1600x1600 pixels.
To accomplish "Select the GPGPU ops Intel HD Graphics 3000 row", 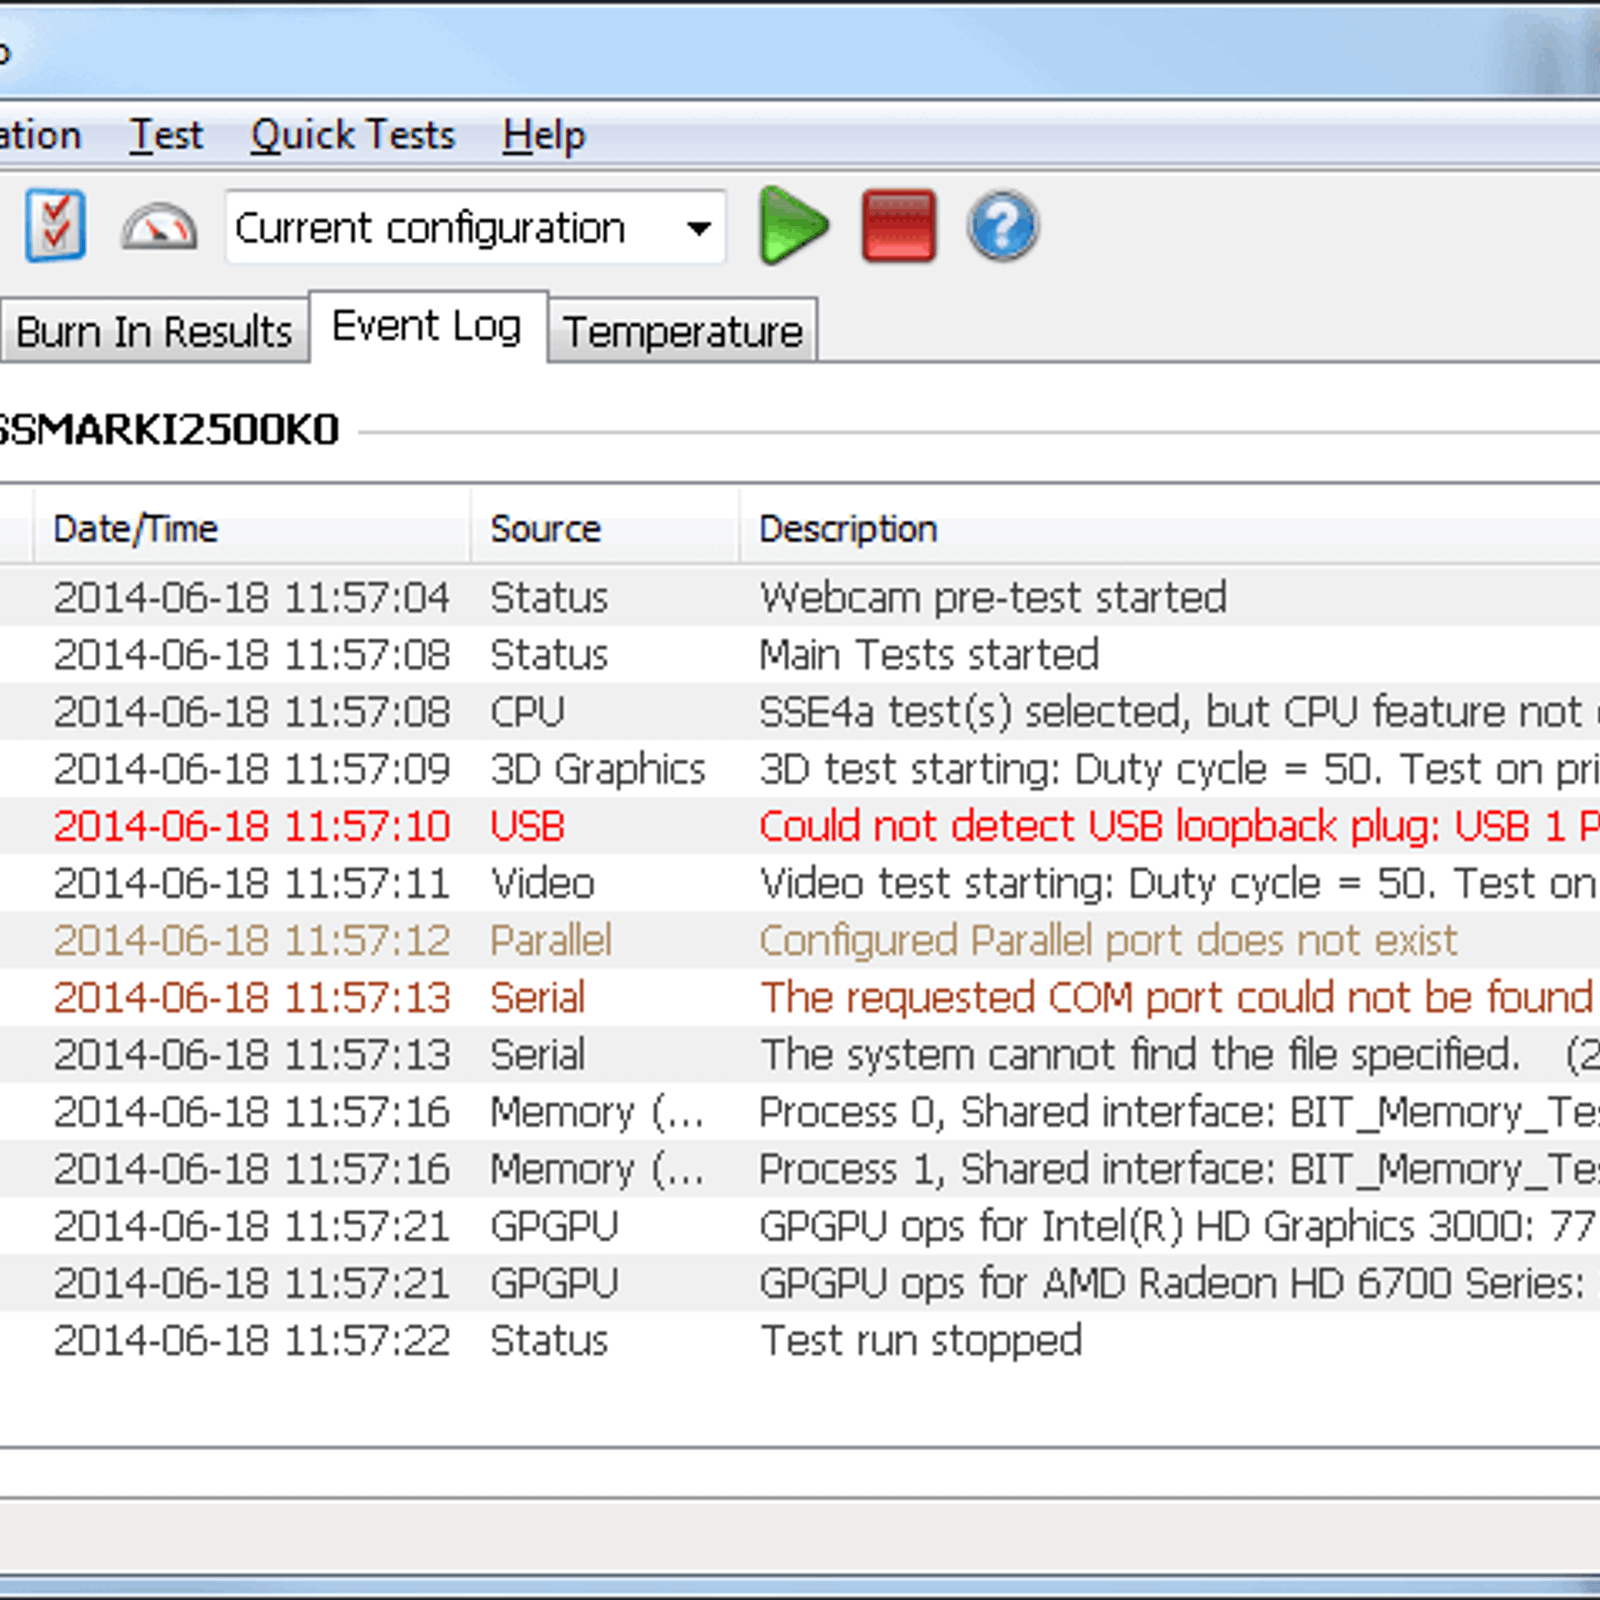I will 800,1225.
